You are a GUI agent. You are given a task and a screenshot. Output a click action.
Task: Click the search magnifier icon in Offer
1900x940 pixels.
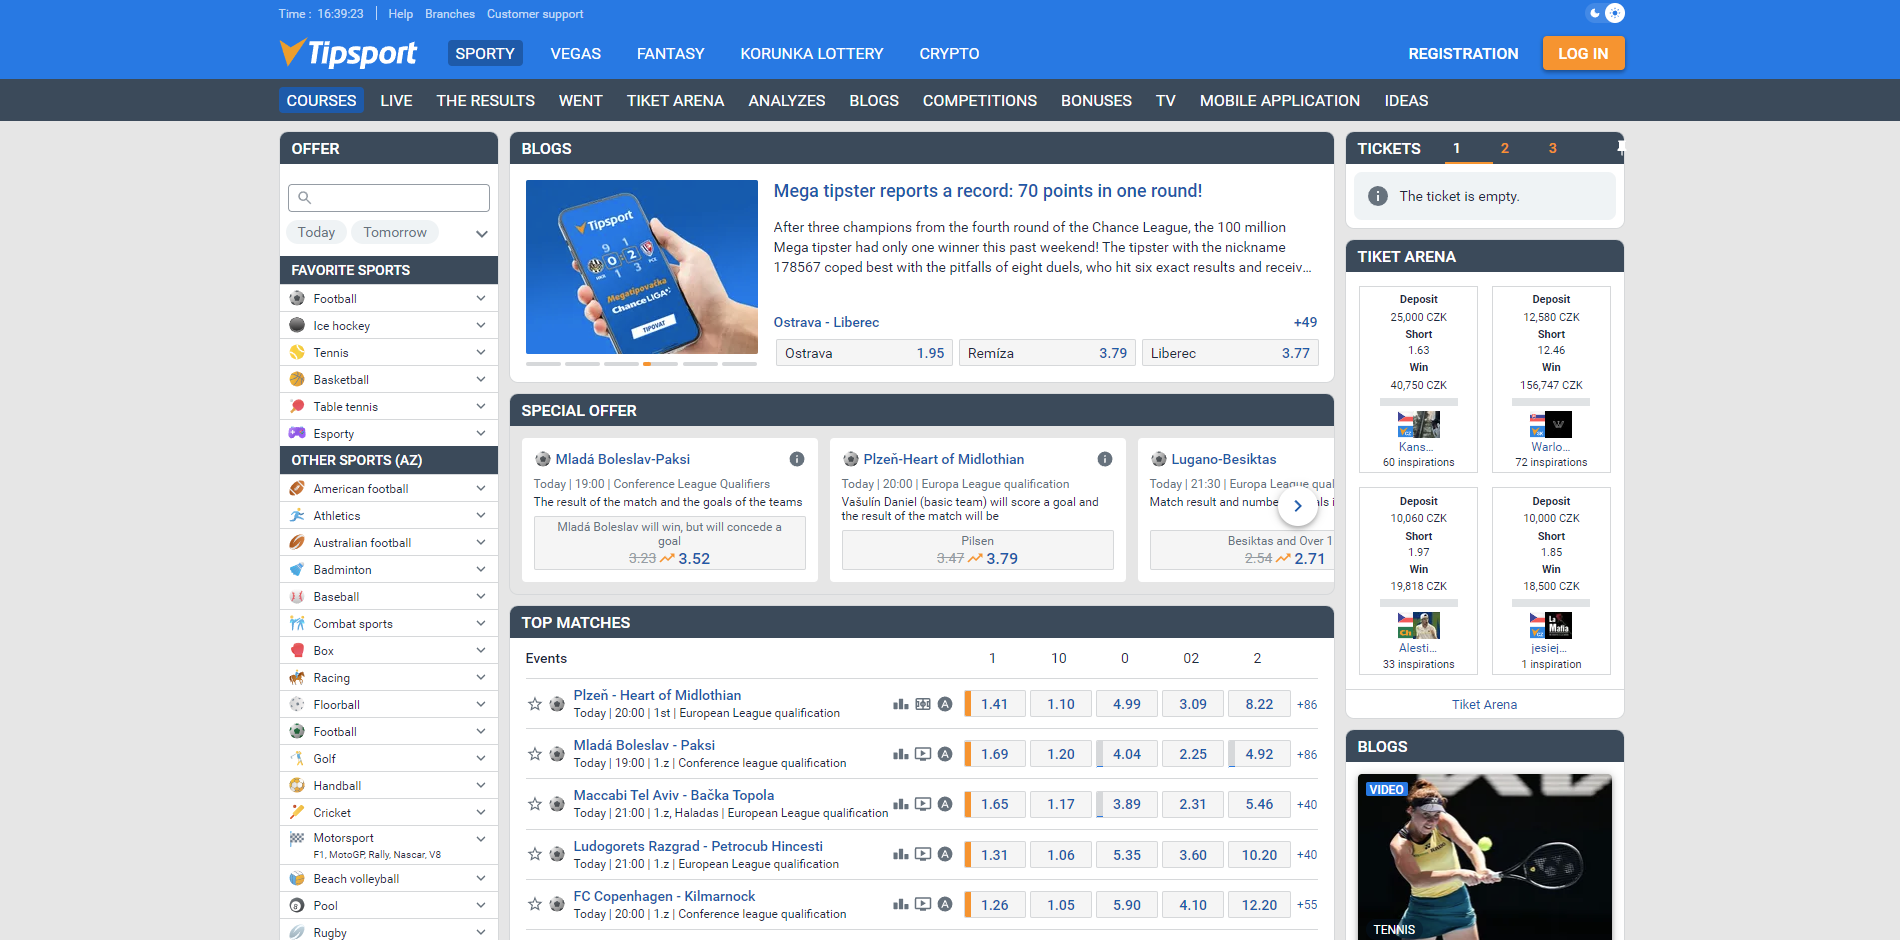(x=305, y=198)
